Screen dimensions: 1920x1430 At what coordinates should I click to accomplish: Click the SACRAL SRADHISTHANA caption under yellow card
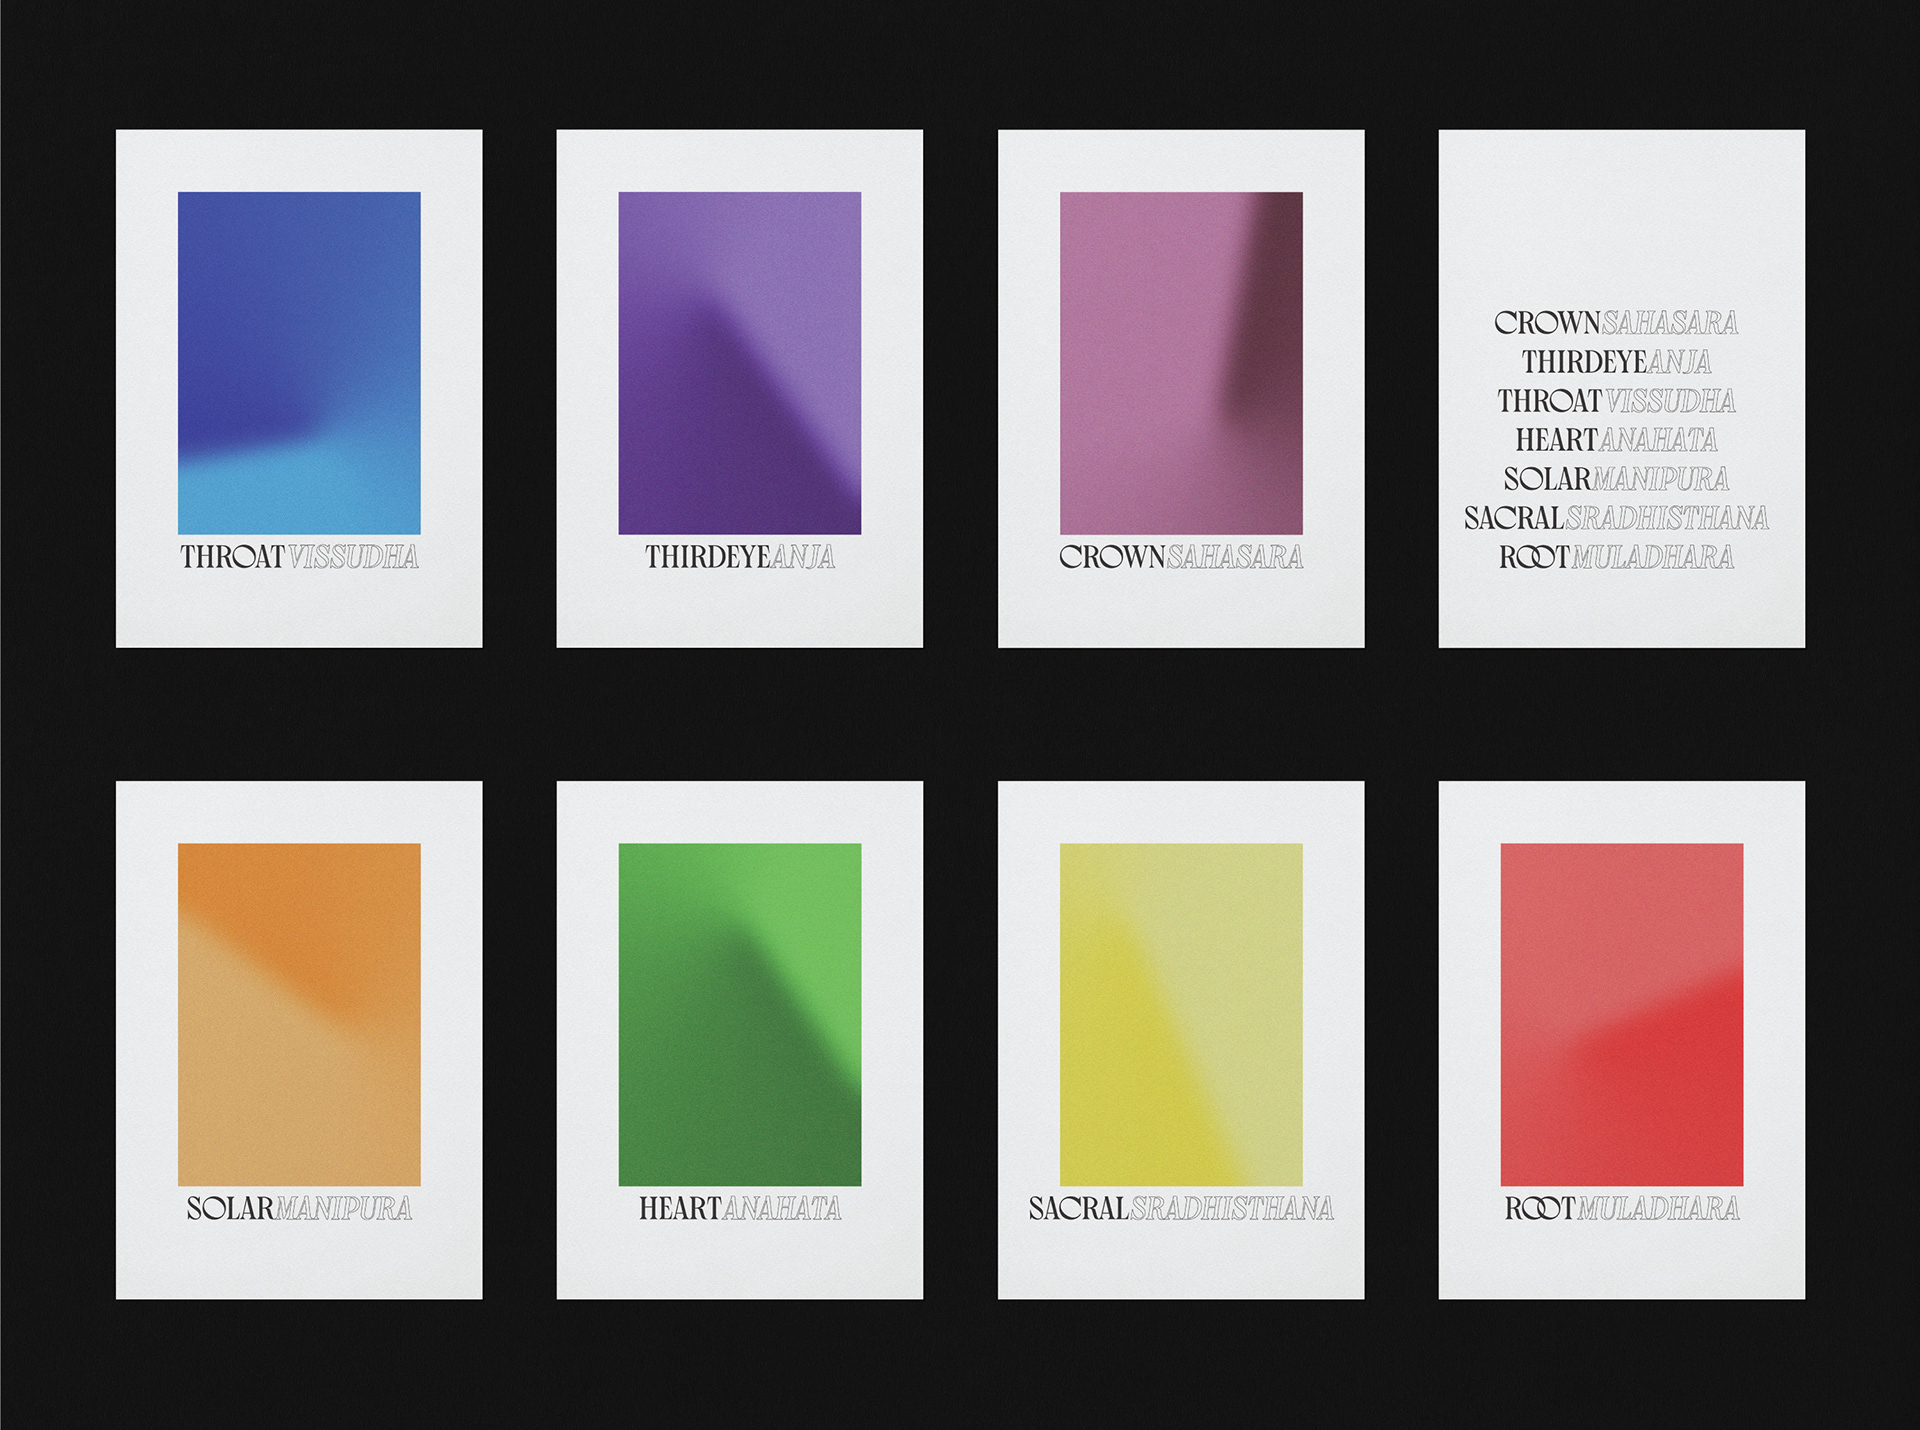coord(1181,1209)
